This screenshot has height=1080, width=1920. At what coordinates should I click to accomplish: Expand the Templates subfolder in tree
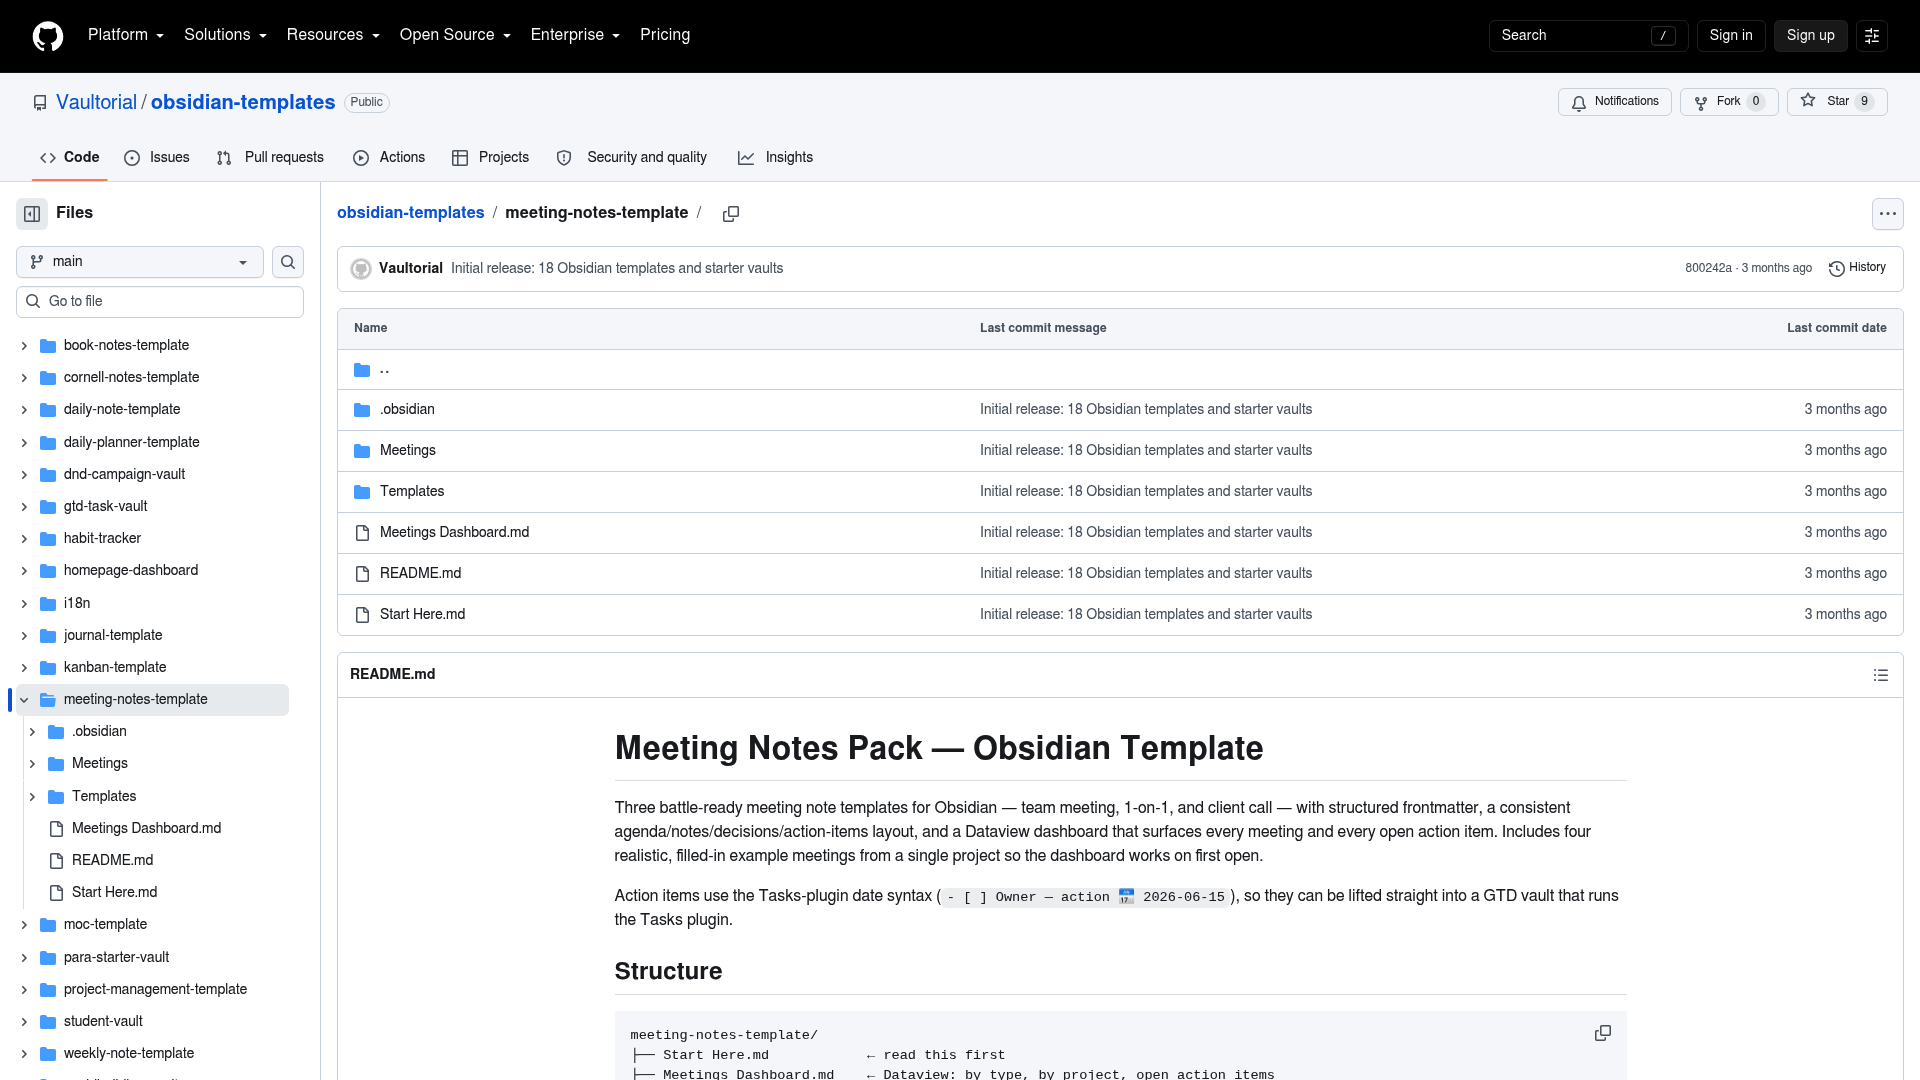[x=32, y=797]
